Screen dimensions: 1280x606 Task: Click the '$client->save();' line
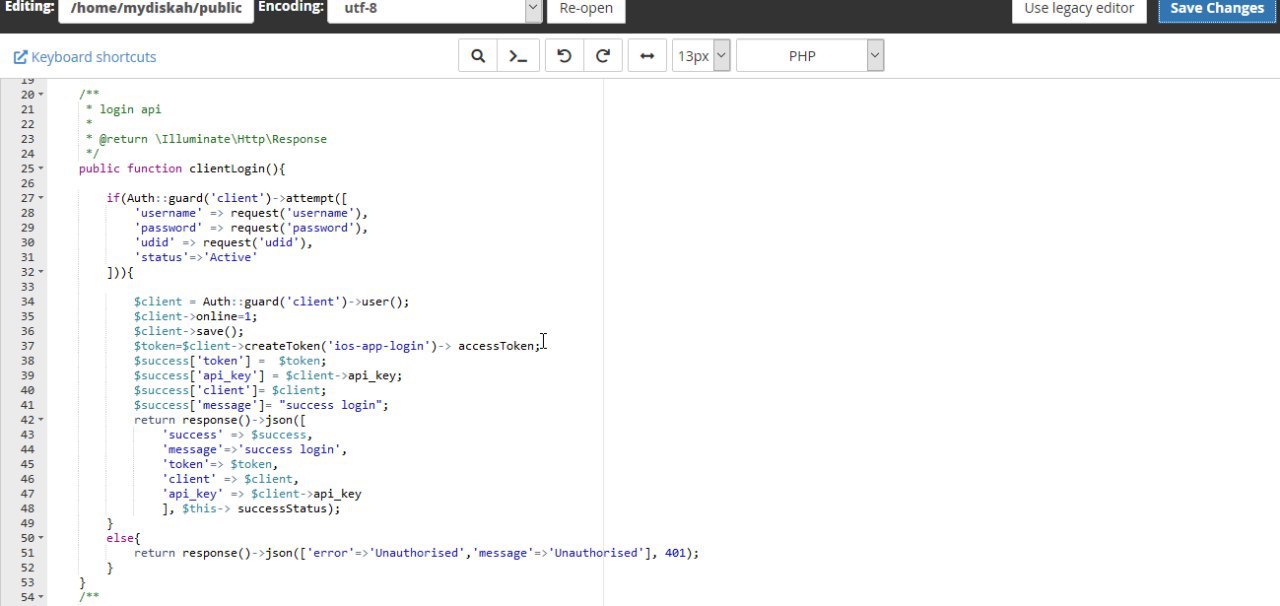point(189,331)
